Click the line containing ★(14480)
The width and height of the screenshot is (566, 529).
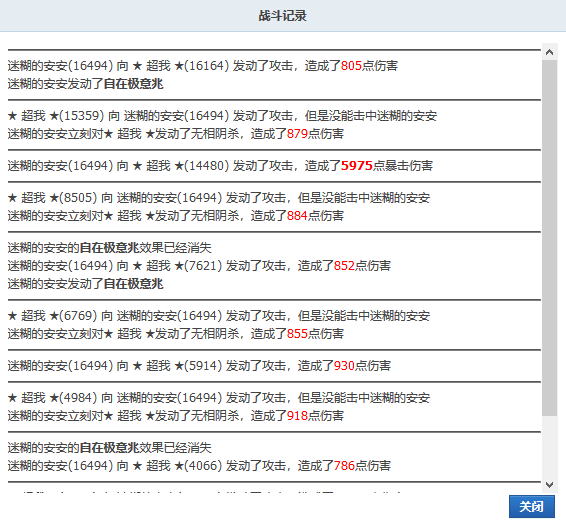click(220, 166)
